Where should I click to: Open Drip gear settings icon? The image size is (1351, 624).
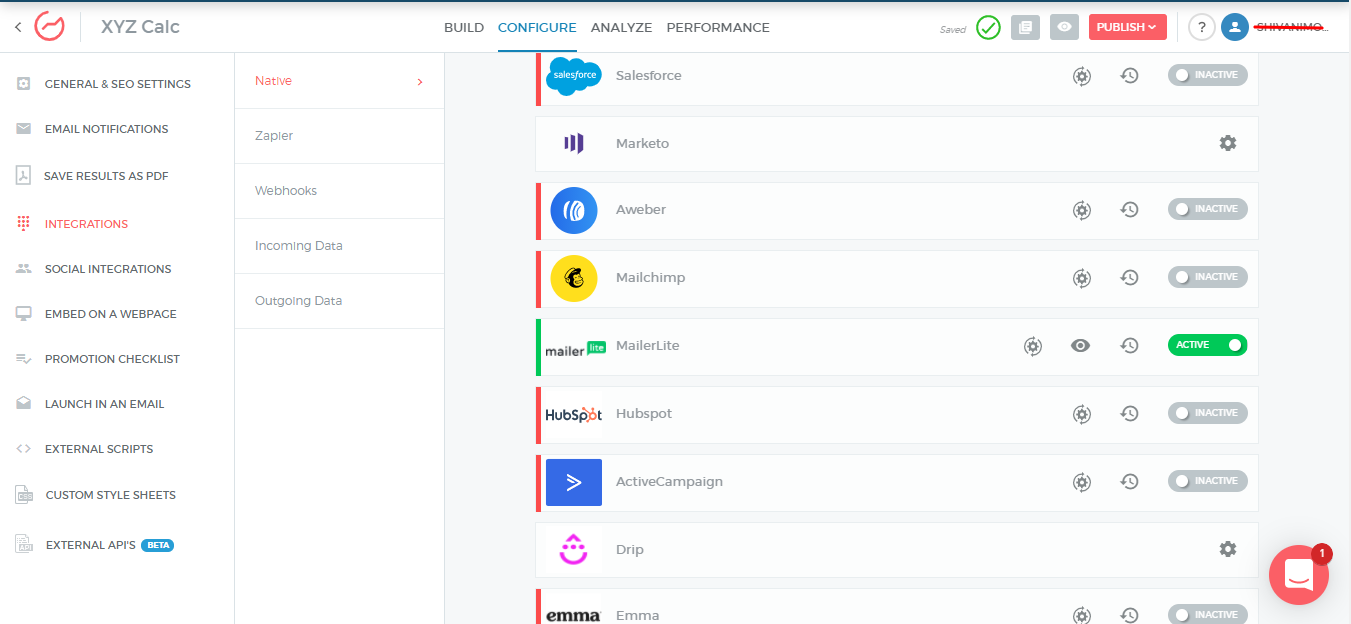tap(1228, 549)
